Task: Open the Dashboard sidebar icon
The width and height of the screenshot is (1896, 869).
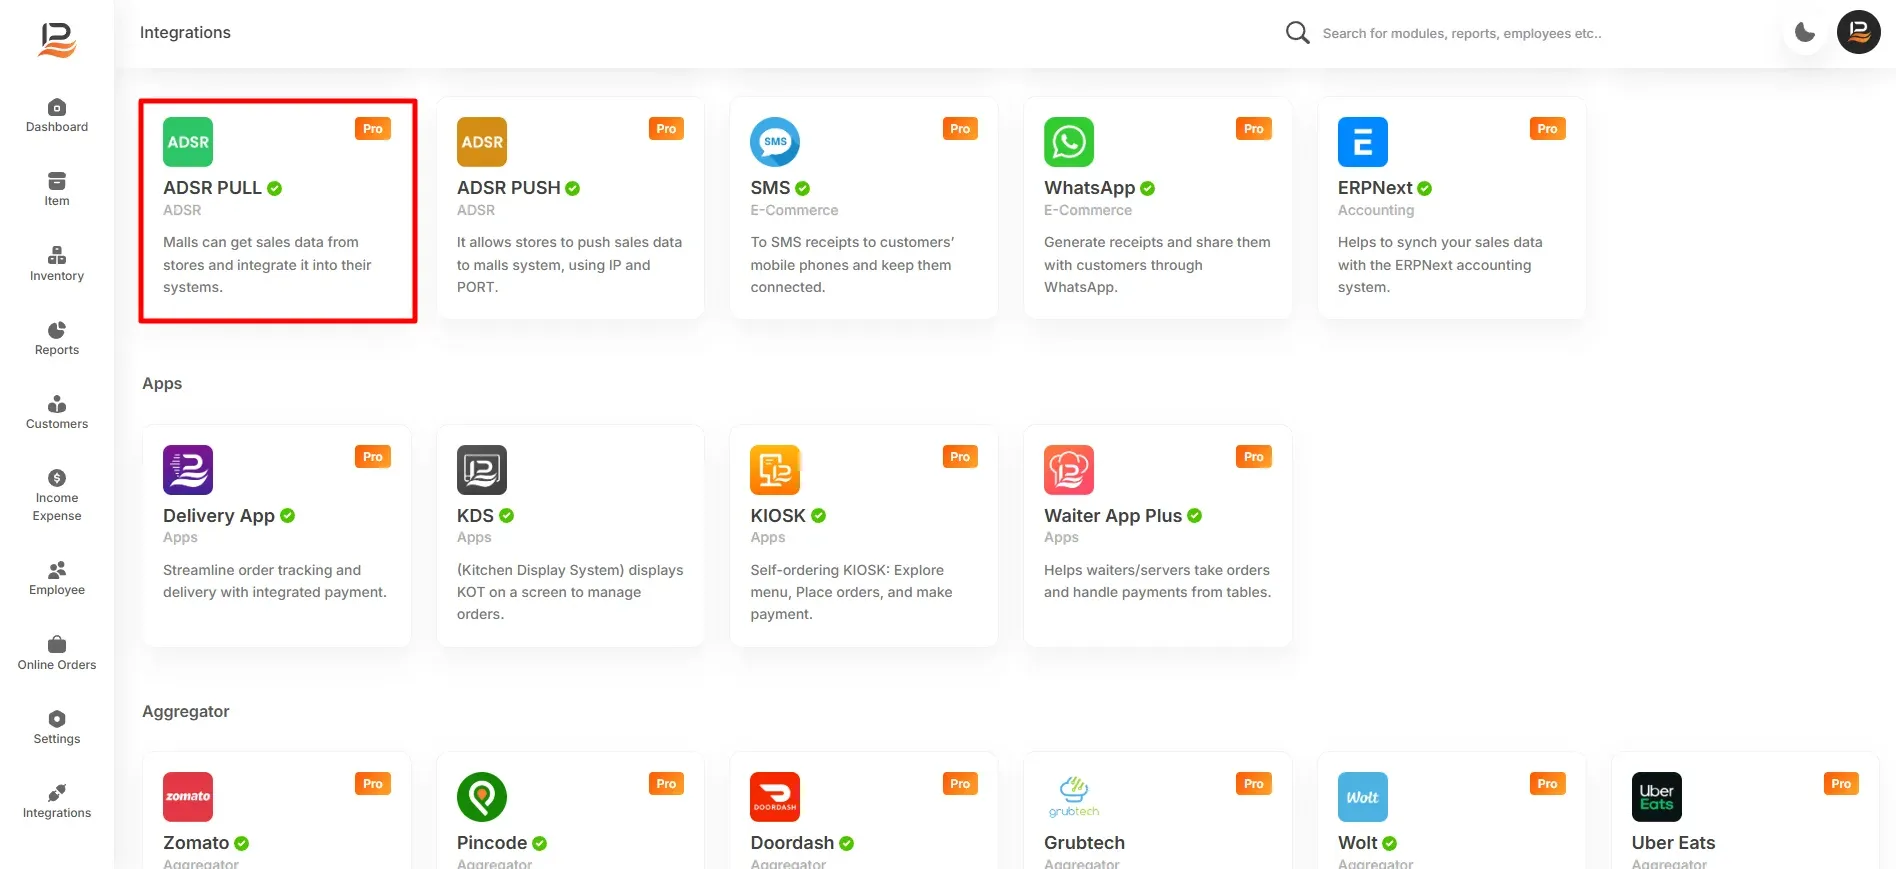Action: click(x=57, y=107)
